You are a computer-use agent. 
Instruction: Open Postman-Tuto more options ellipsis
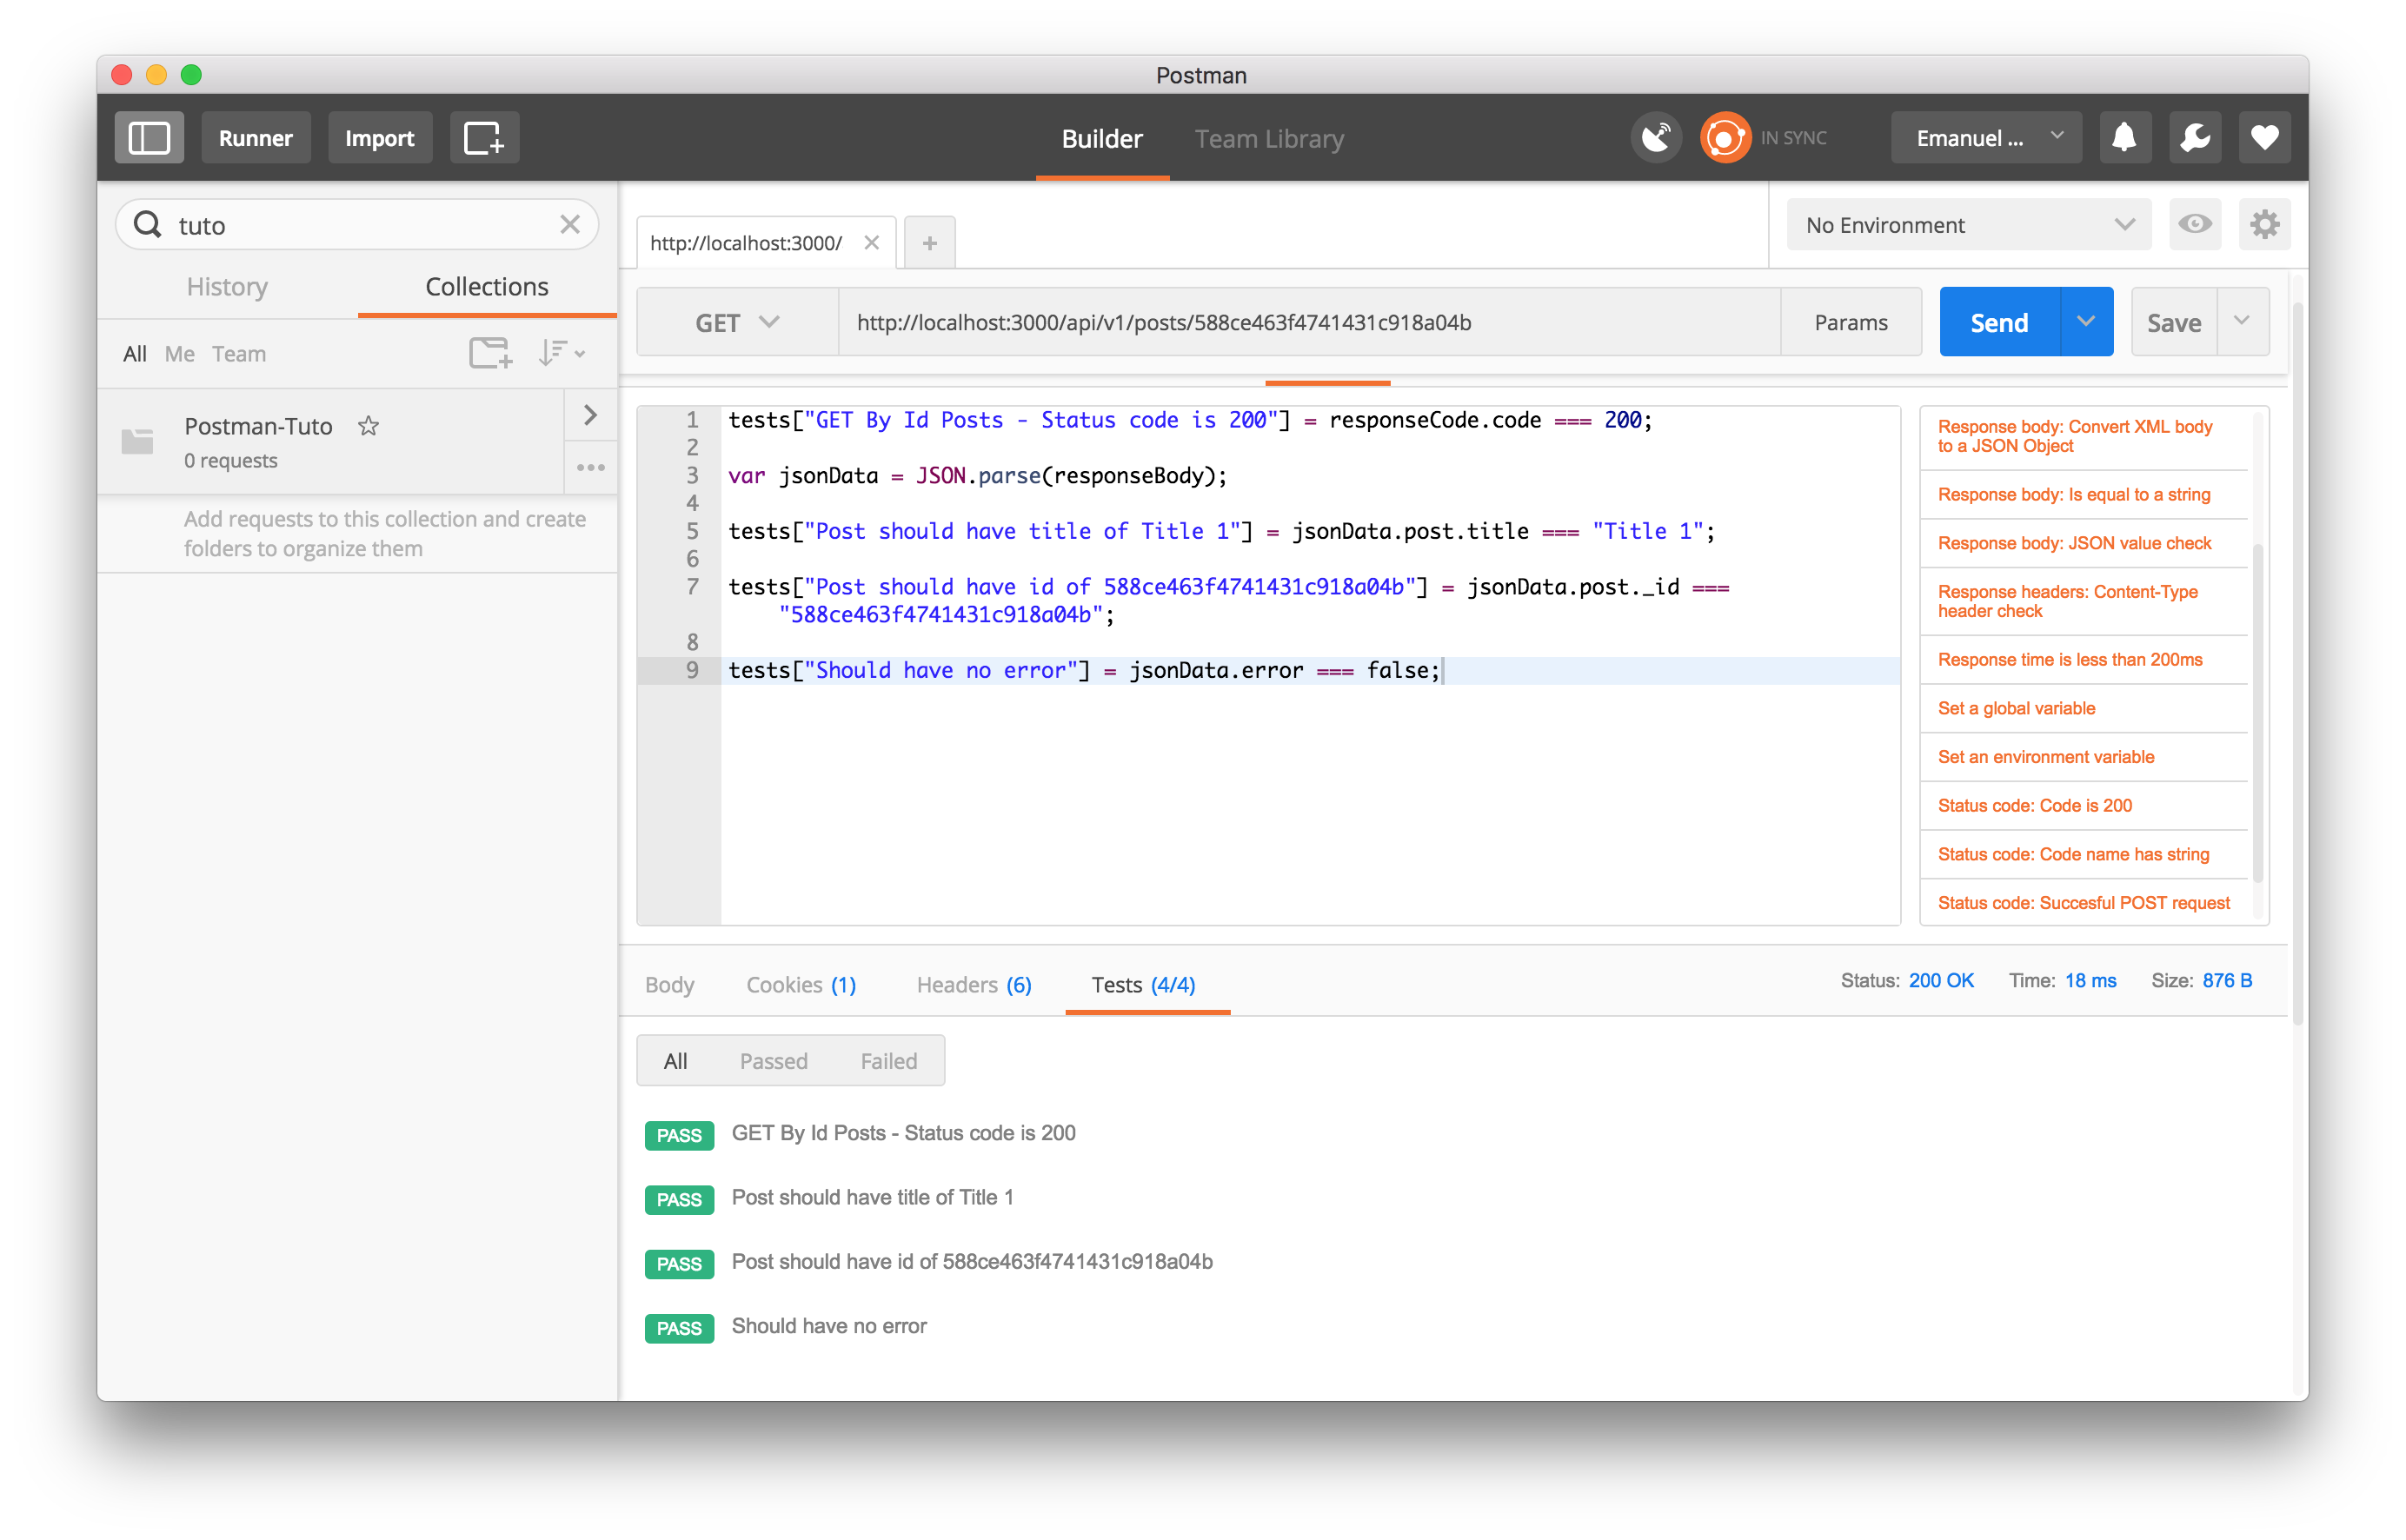590,467
